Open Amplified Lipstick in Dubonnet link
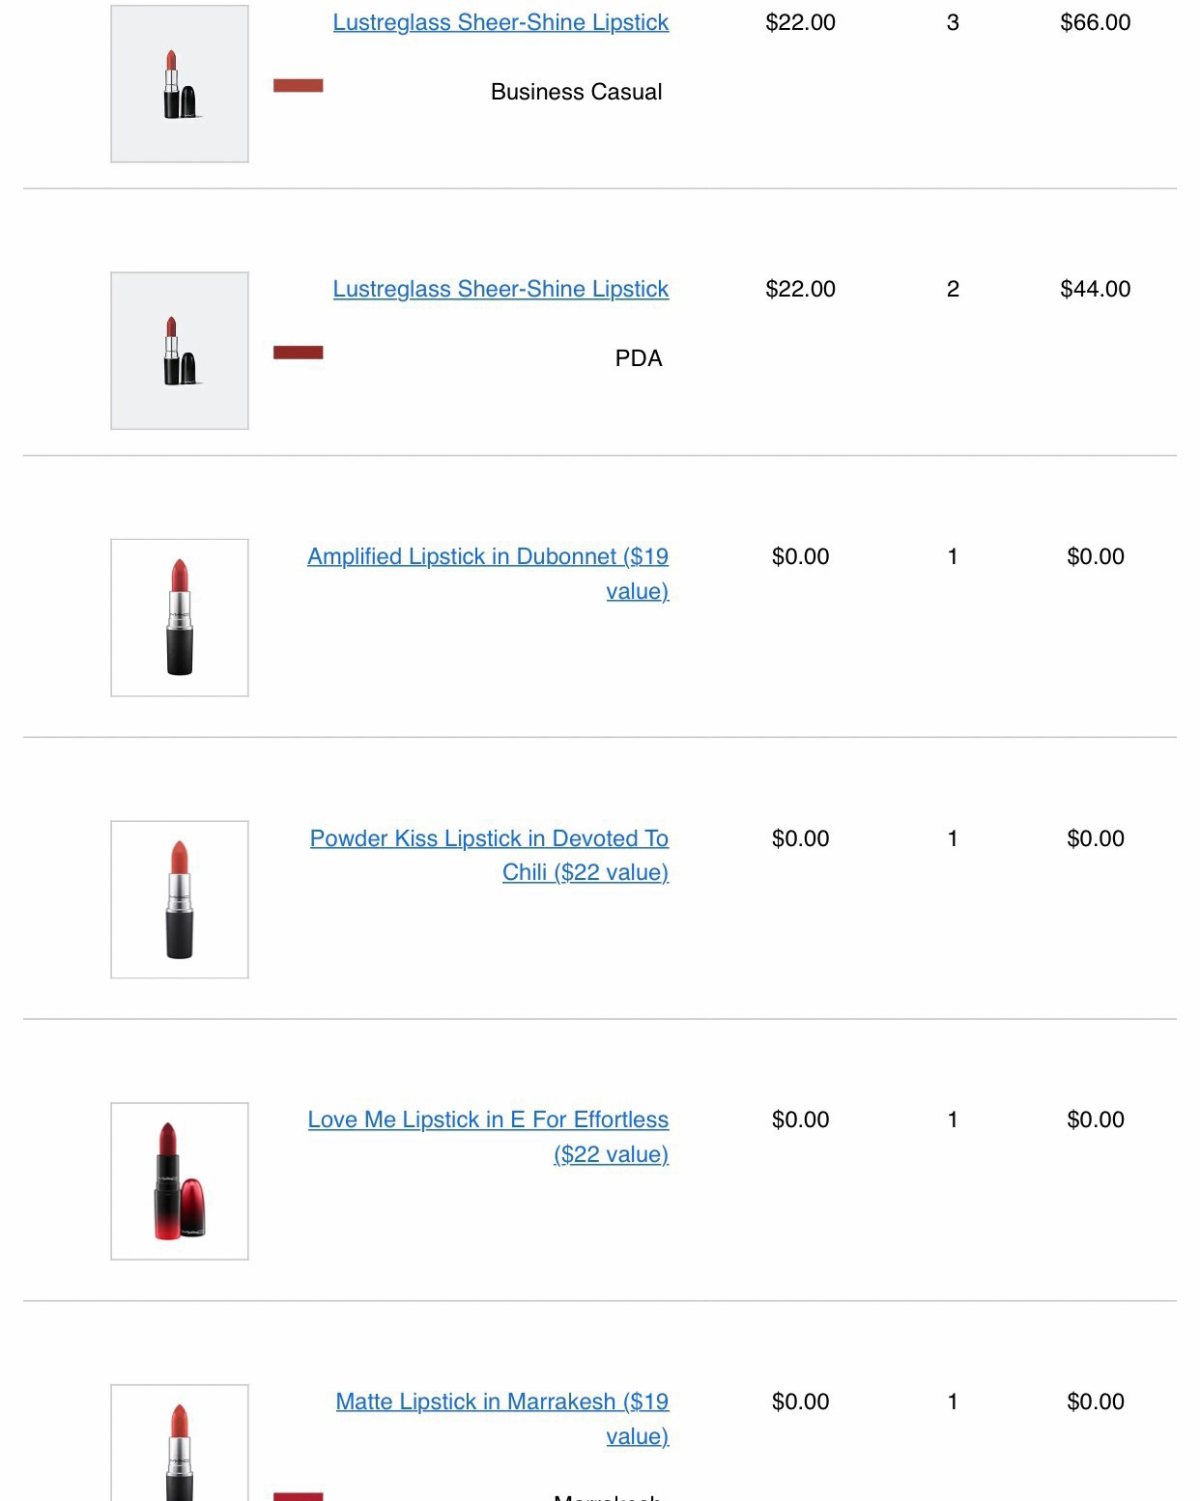Screen dimensions: 1200x1501 coord(488,573)
